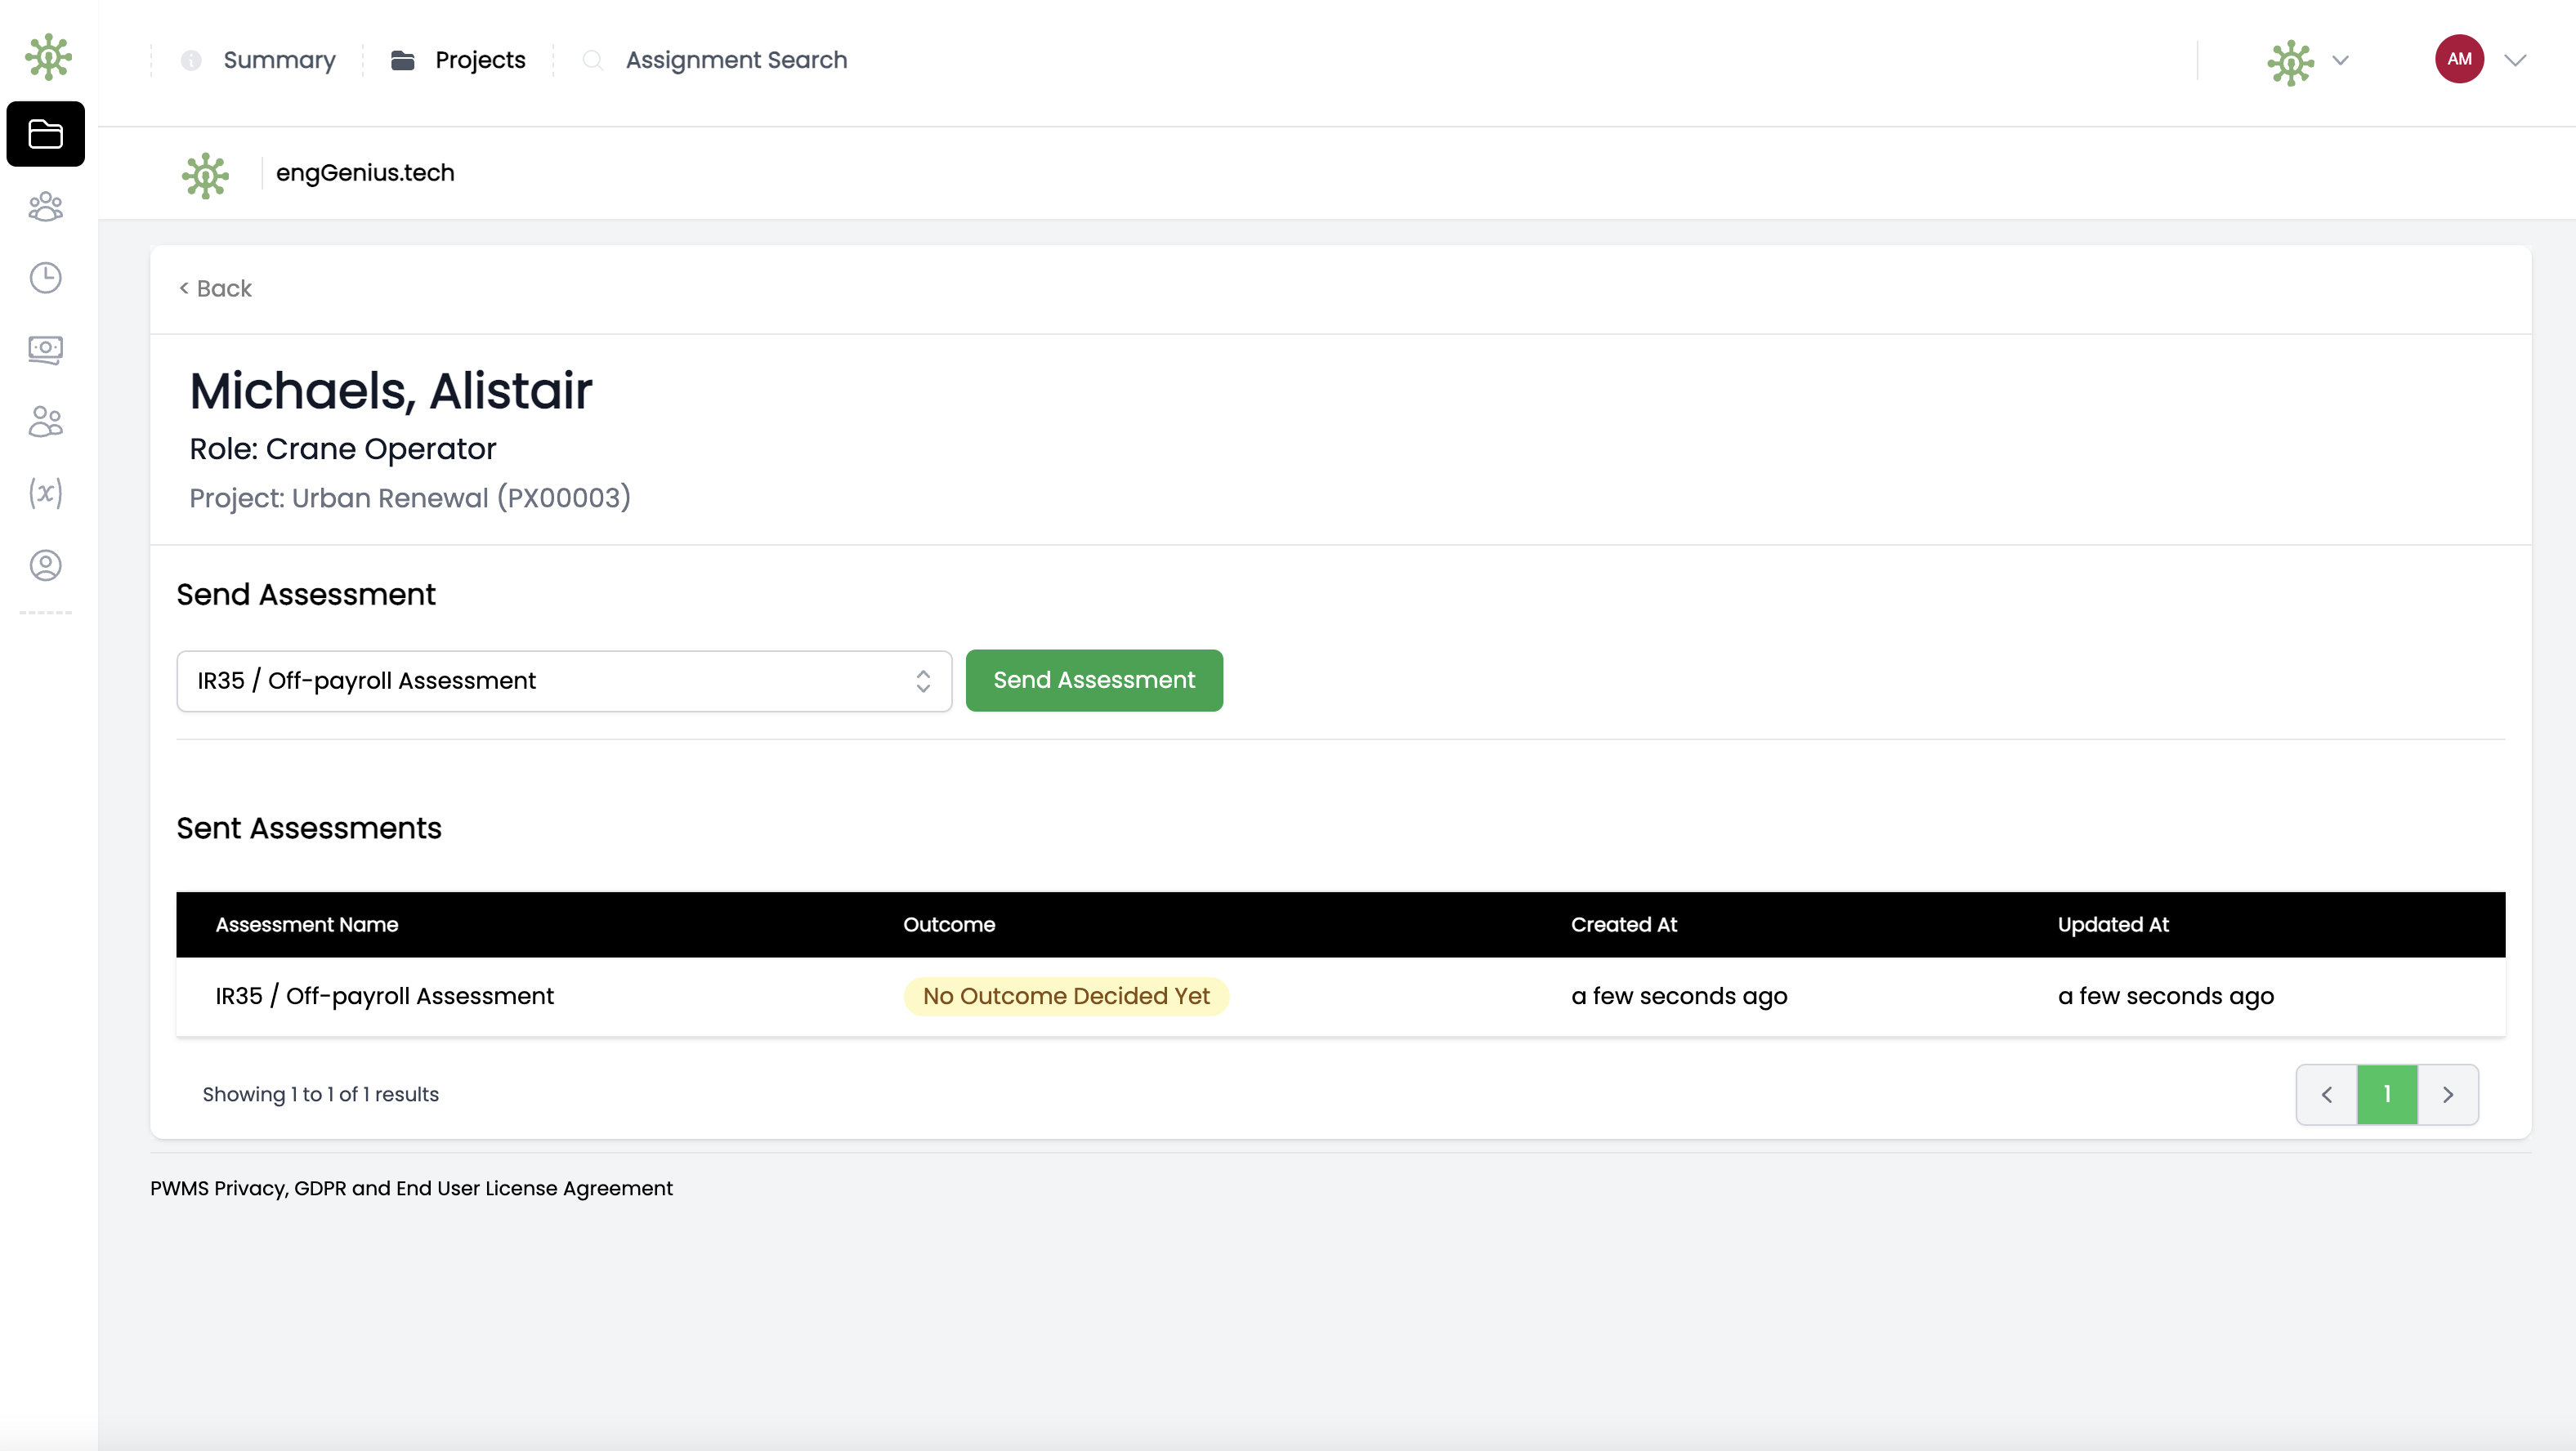Open the AM user avatar menu
Image resolution: width=2576 pixels, height=1451 pixels.
[x=2459, y=59]
